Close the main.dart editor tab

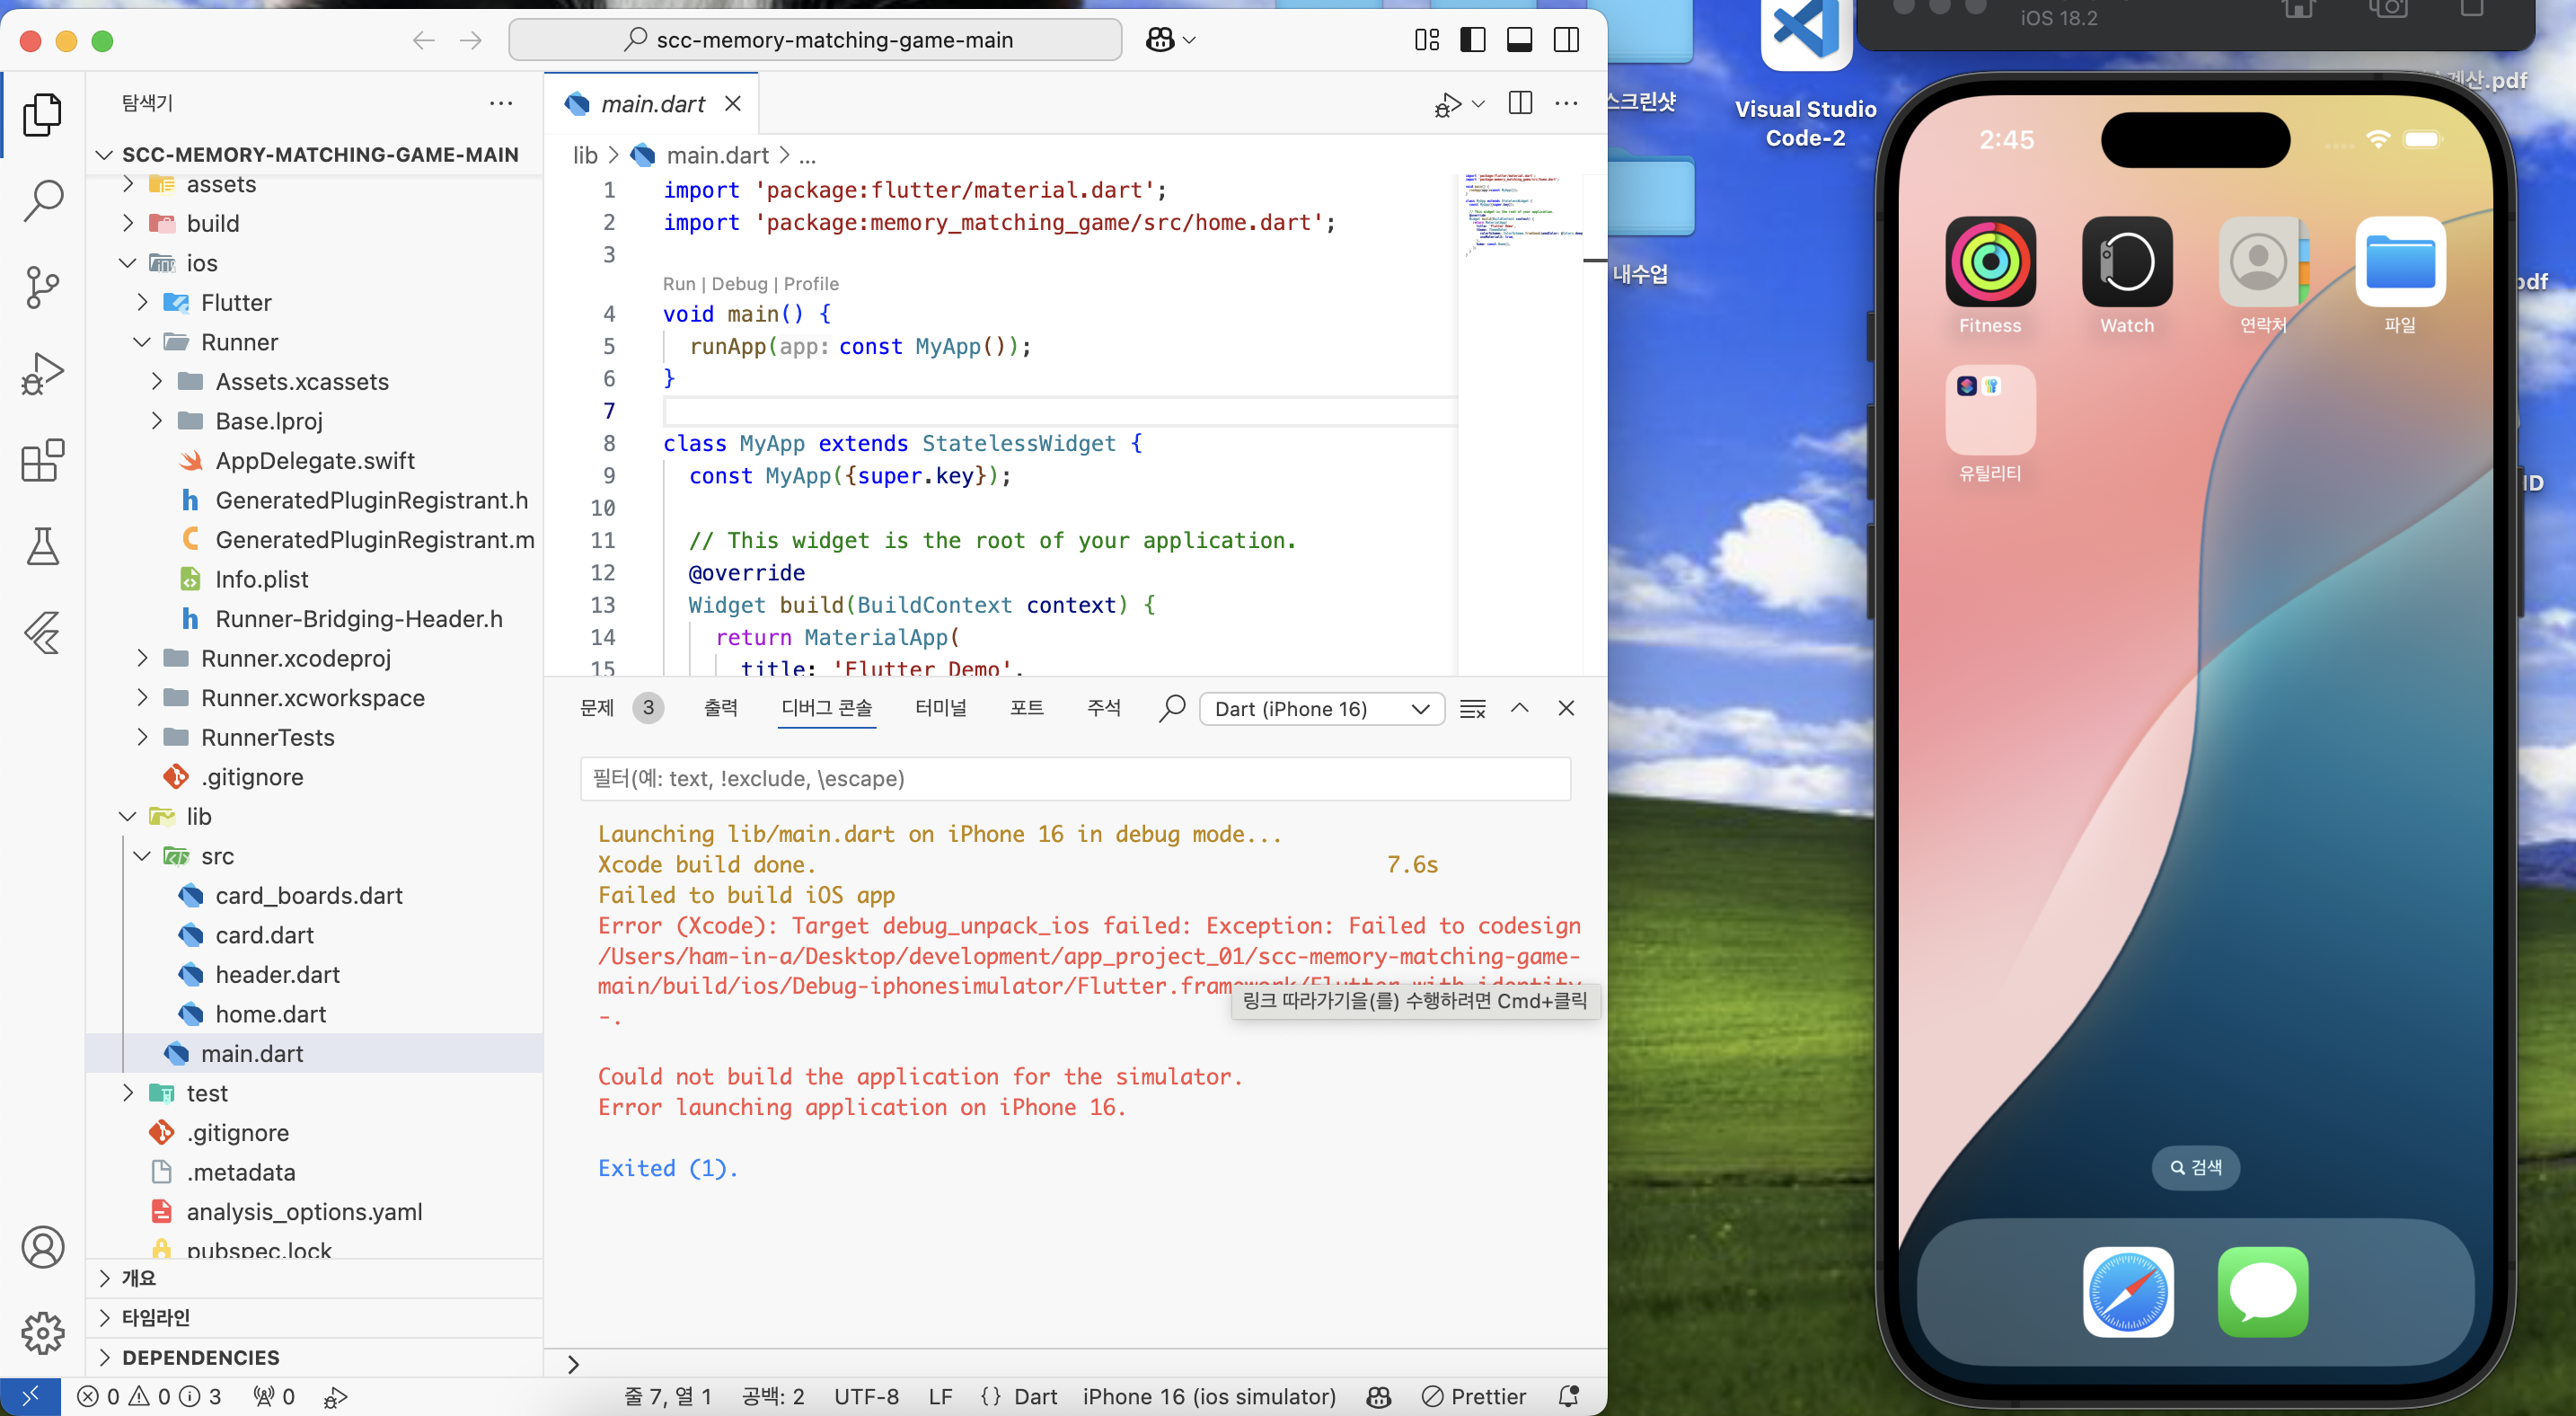click(733, 103)
